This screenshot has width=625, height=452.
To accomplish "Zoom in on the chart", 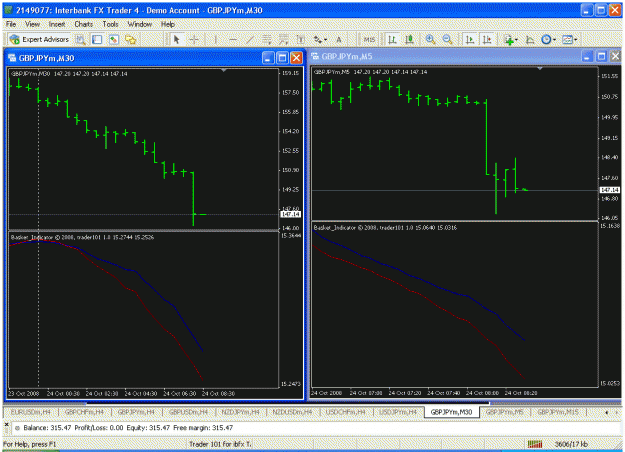I will pyautogui.click(x=430, y=39).
